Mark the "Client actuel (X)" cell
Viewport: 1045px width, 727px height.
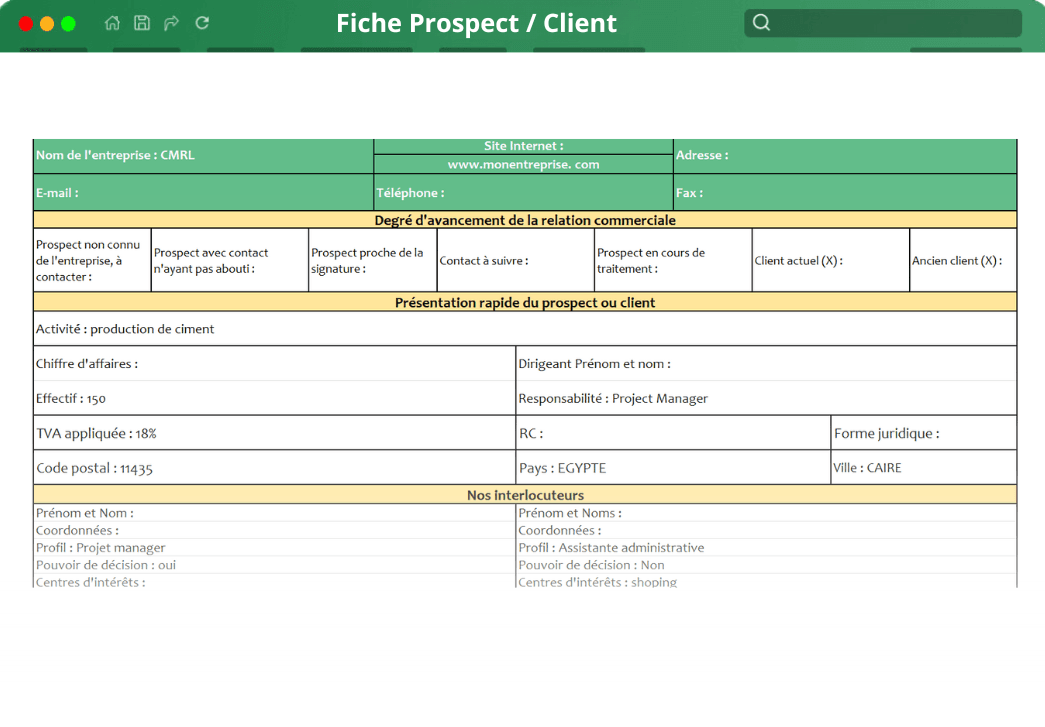point(829,259)
